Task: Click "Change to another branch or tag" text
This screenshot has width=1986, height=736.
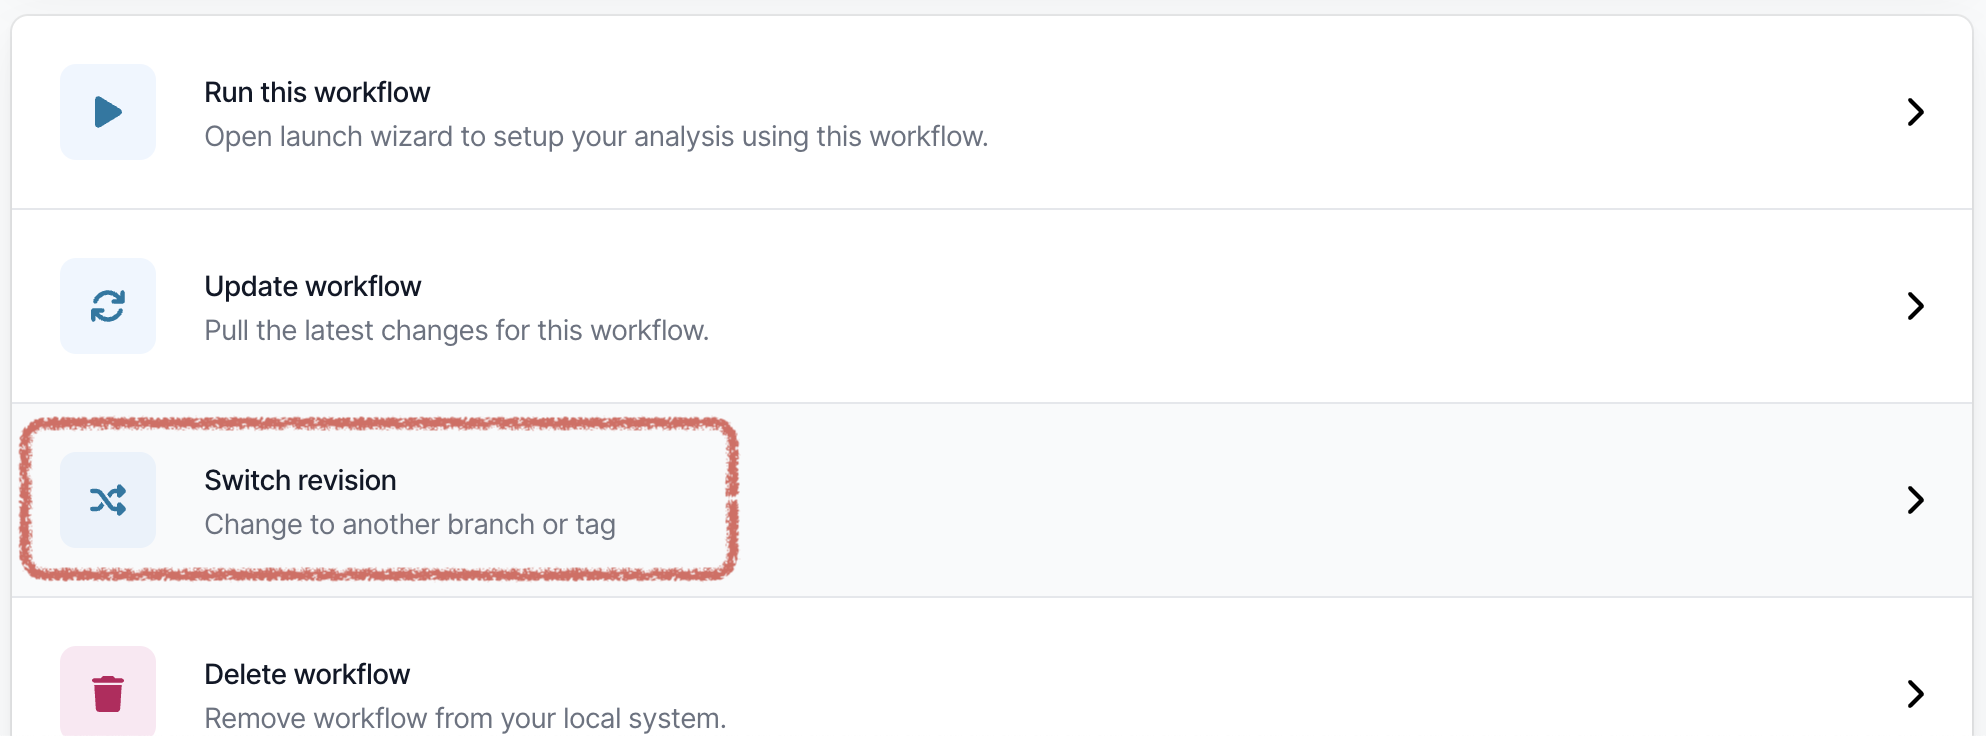Action: click(410, 524)
